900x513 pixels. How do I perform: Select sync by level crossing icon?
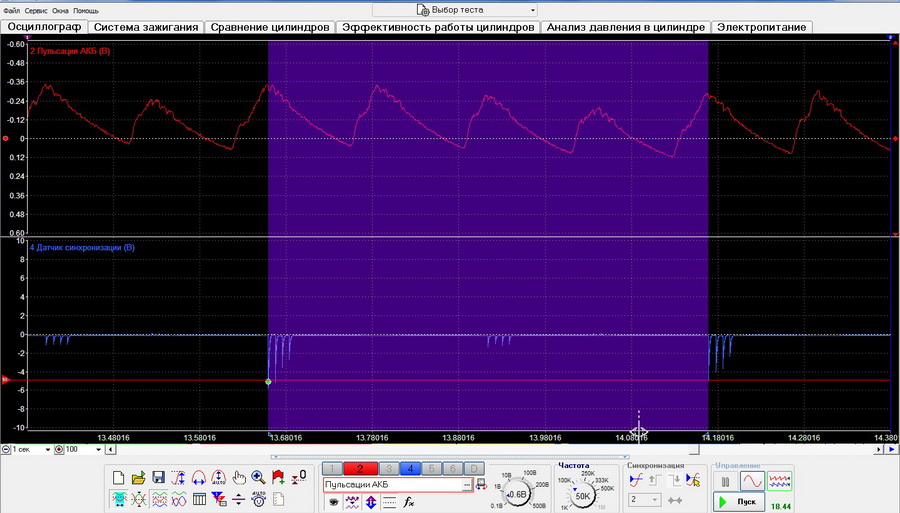(x=636, y=480)
